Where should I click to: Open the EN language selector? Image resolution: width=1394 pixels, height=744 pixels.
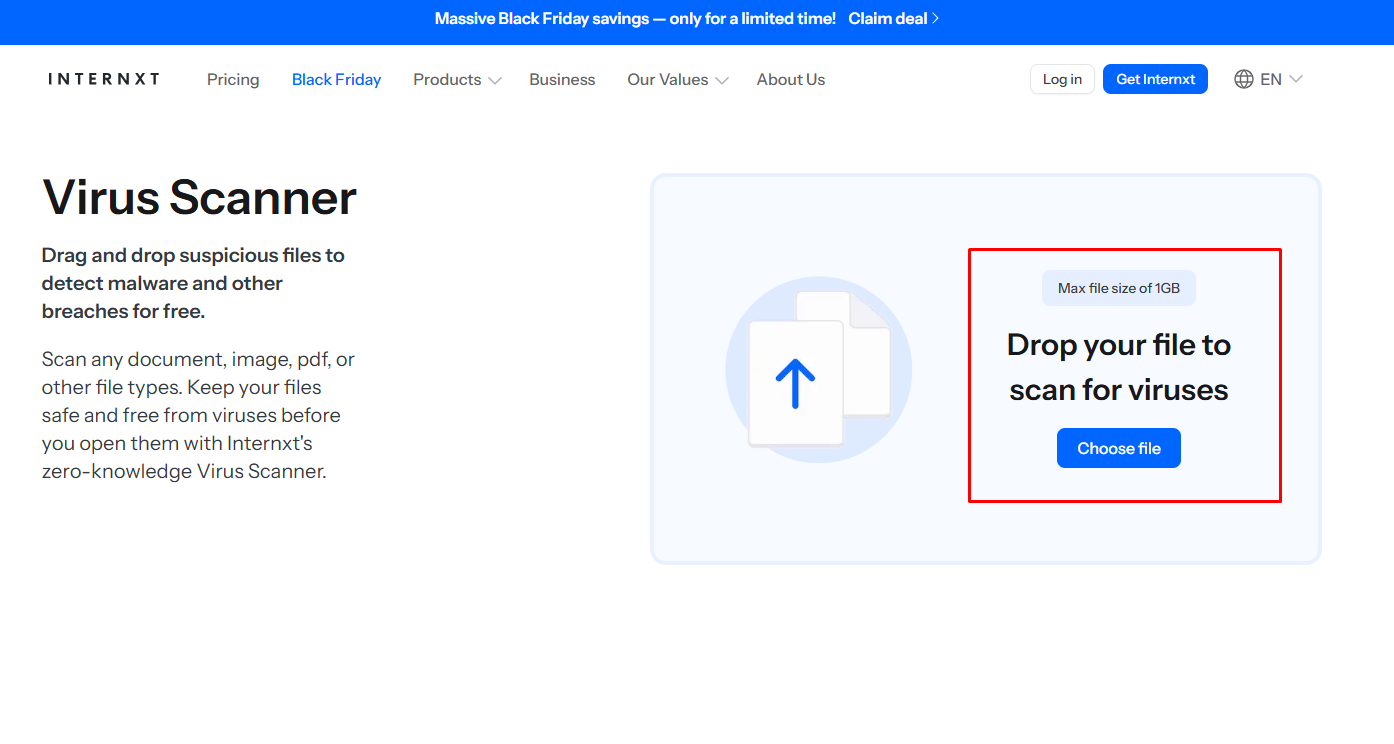pyautogui.click(x=1268, y=78)
